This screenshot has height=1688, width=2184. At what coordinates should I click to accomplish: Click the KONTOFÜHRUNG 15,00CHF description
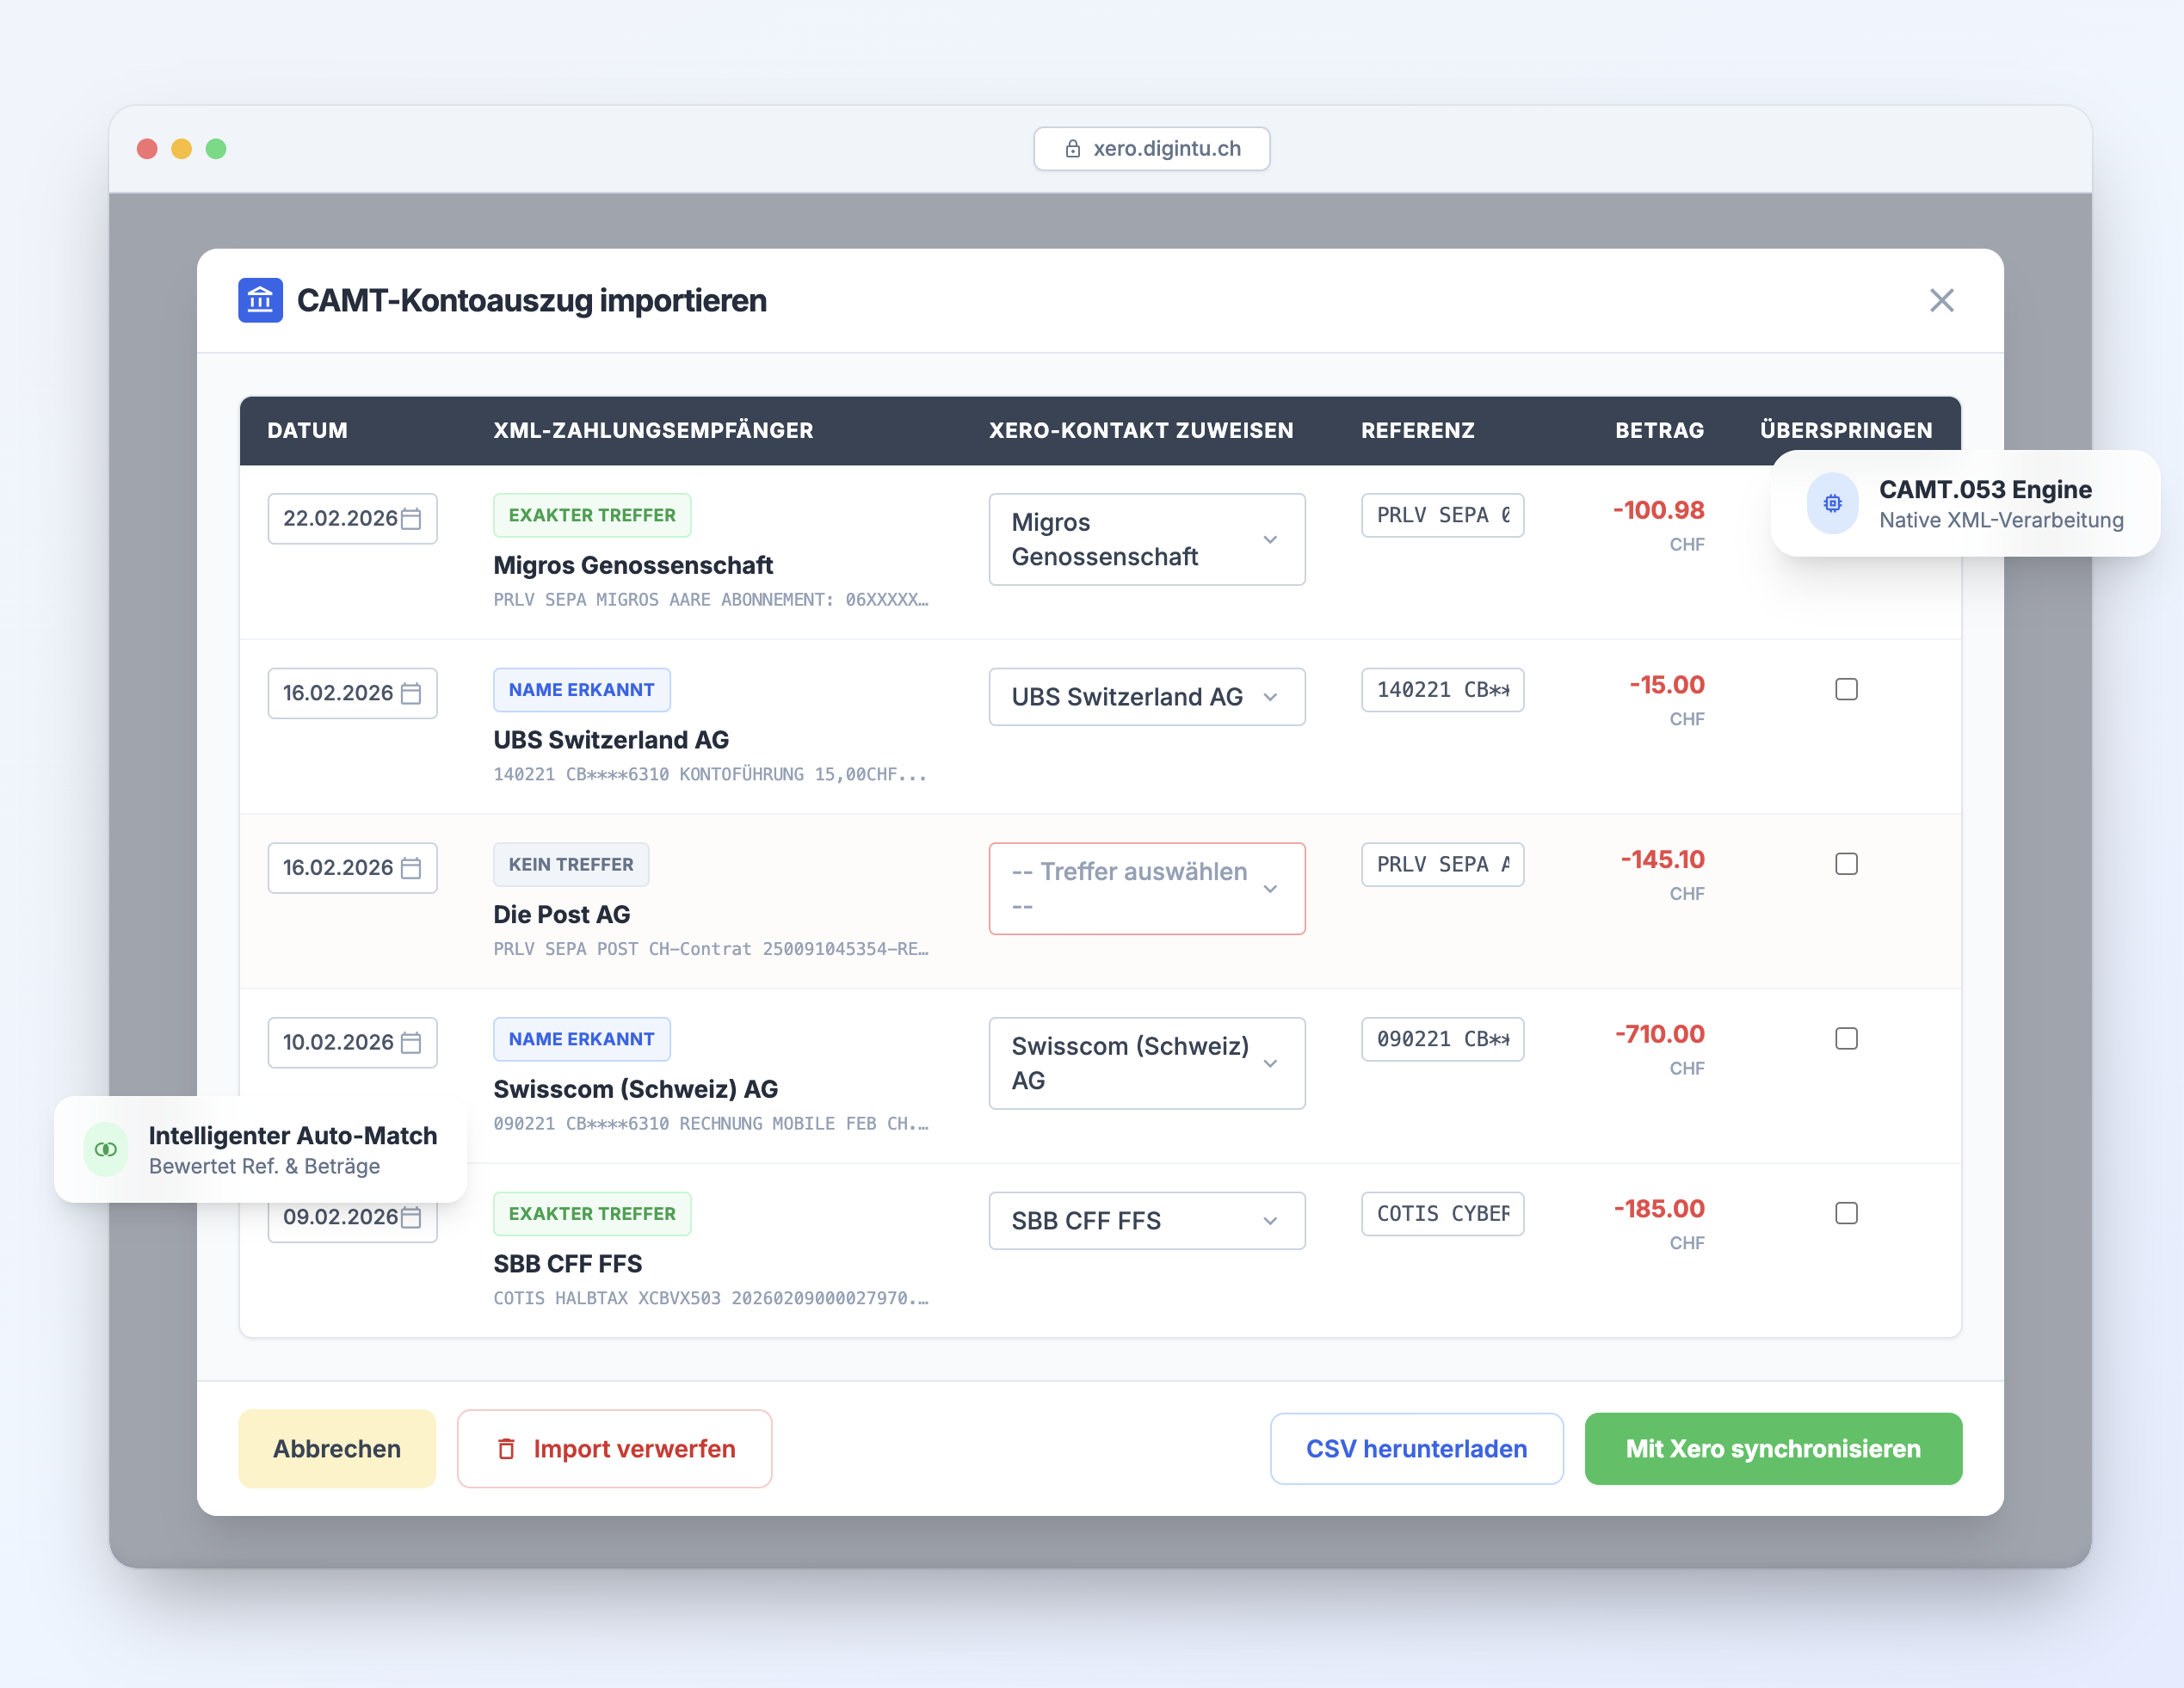tap(710, 774)
